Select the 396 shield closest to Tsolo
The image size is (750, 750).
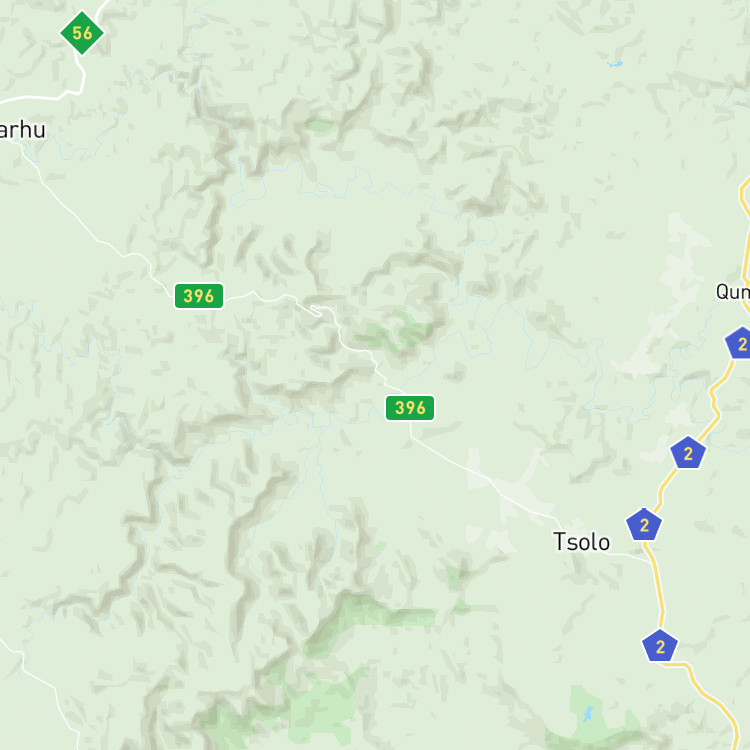coord(410,408)
